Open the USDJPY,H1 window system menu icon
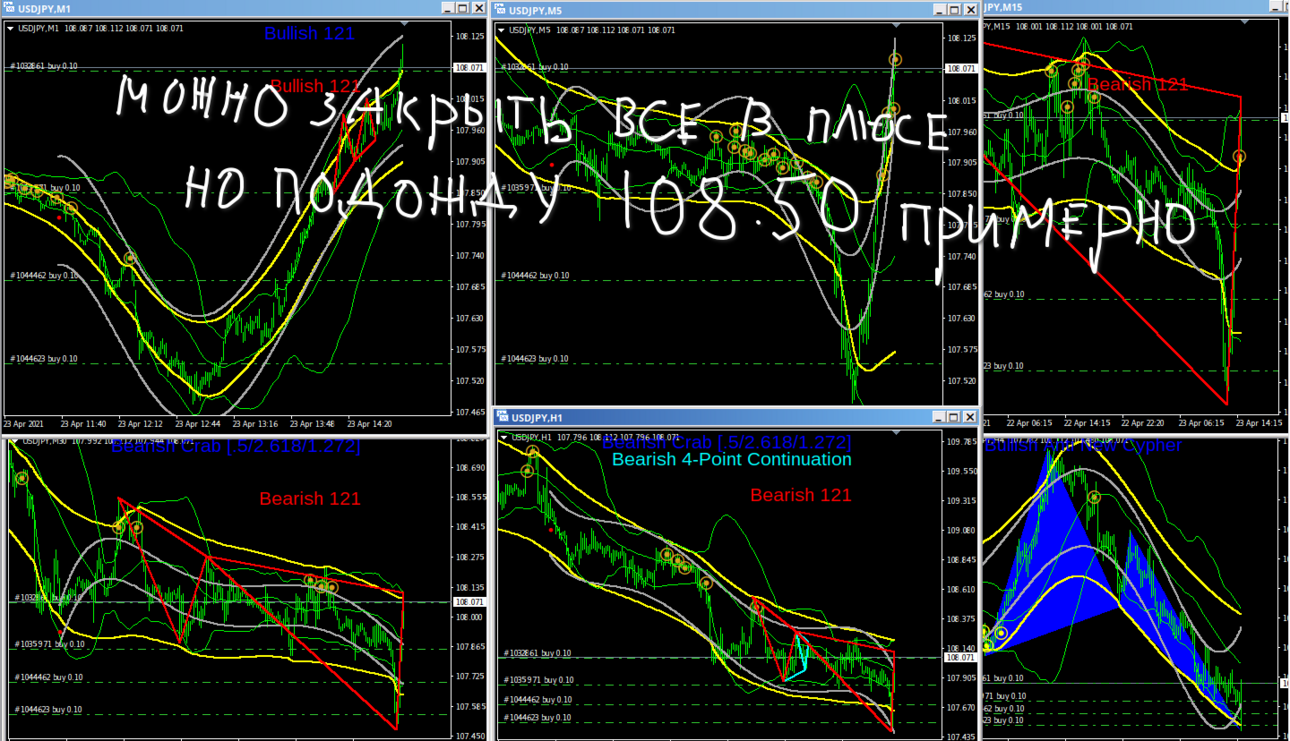This screenshot has height=741, width=1290. [503, 417]
